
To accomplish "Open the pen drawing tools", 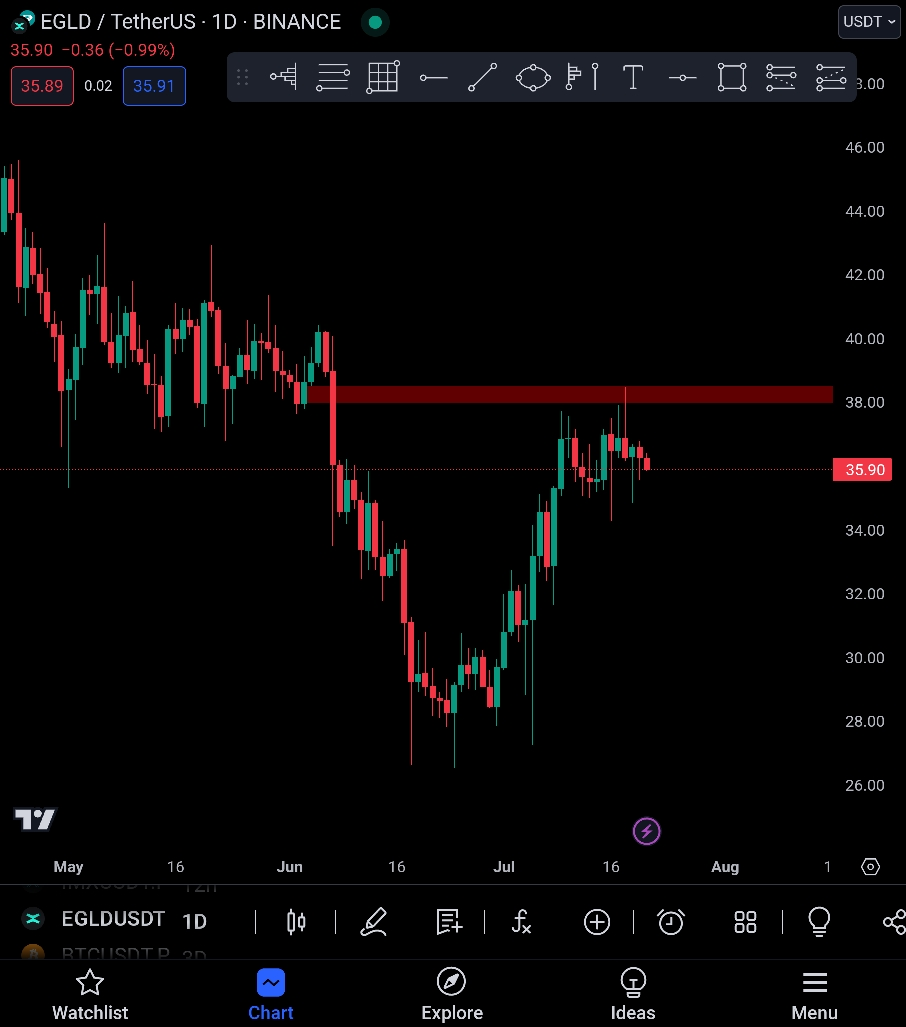I will (374, 922).
